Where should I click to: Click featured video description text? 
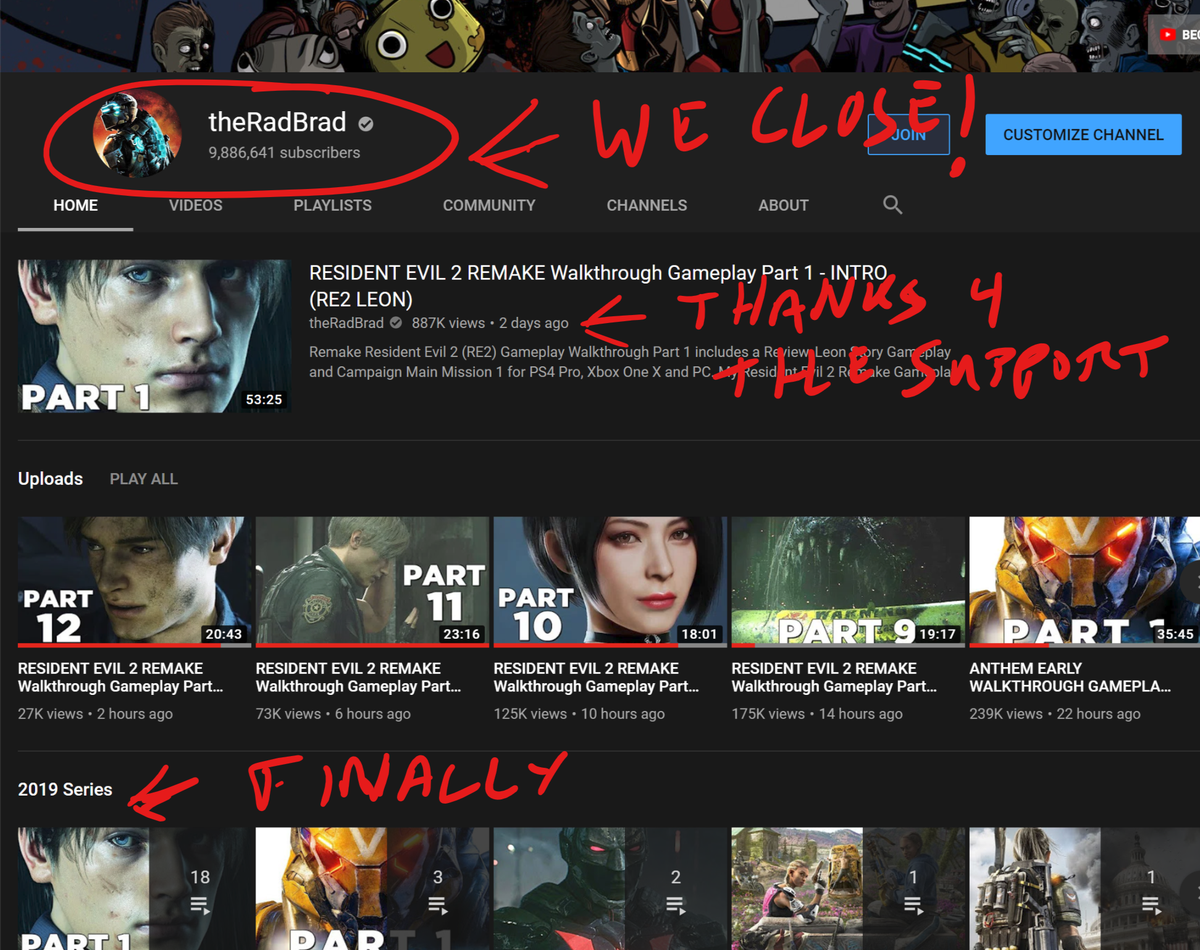630,362
